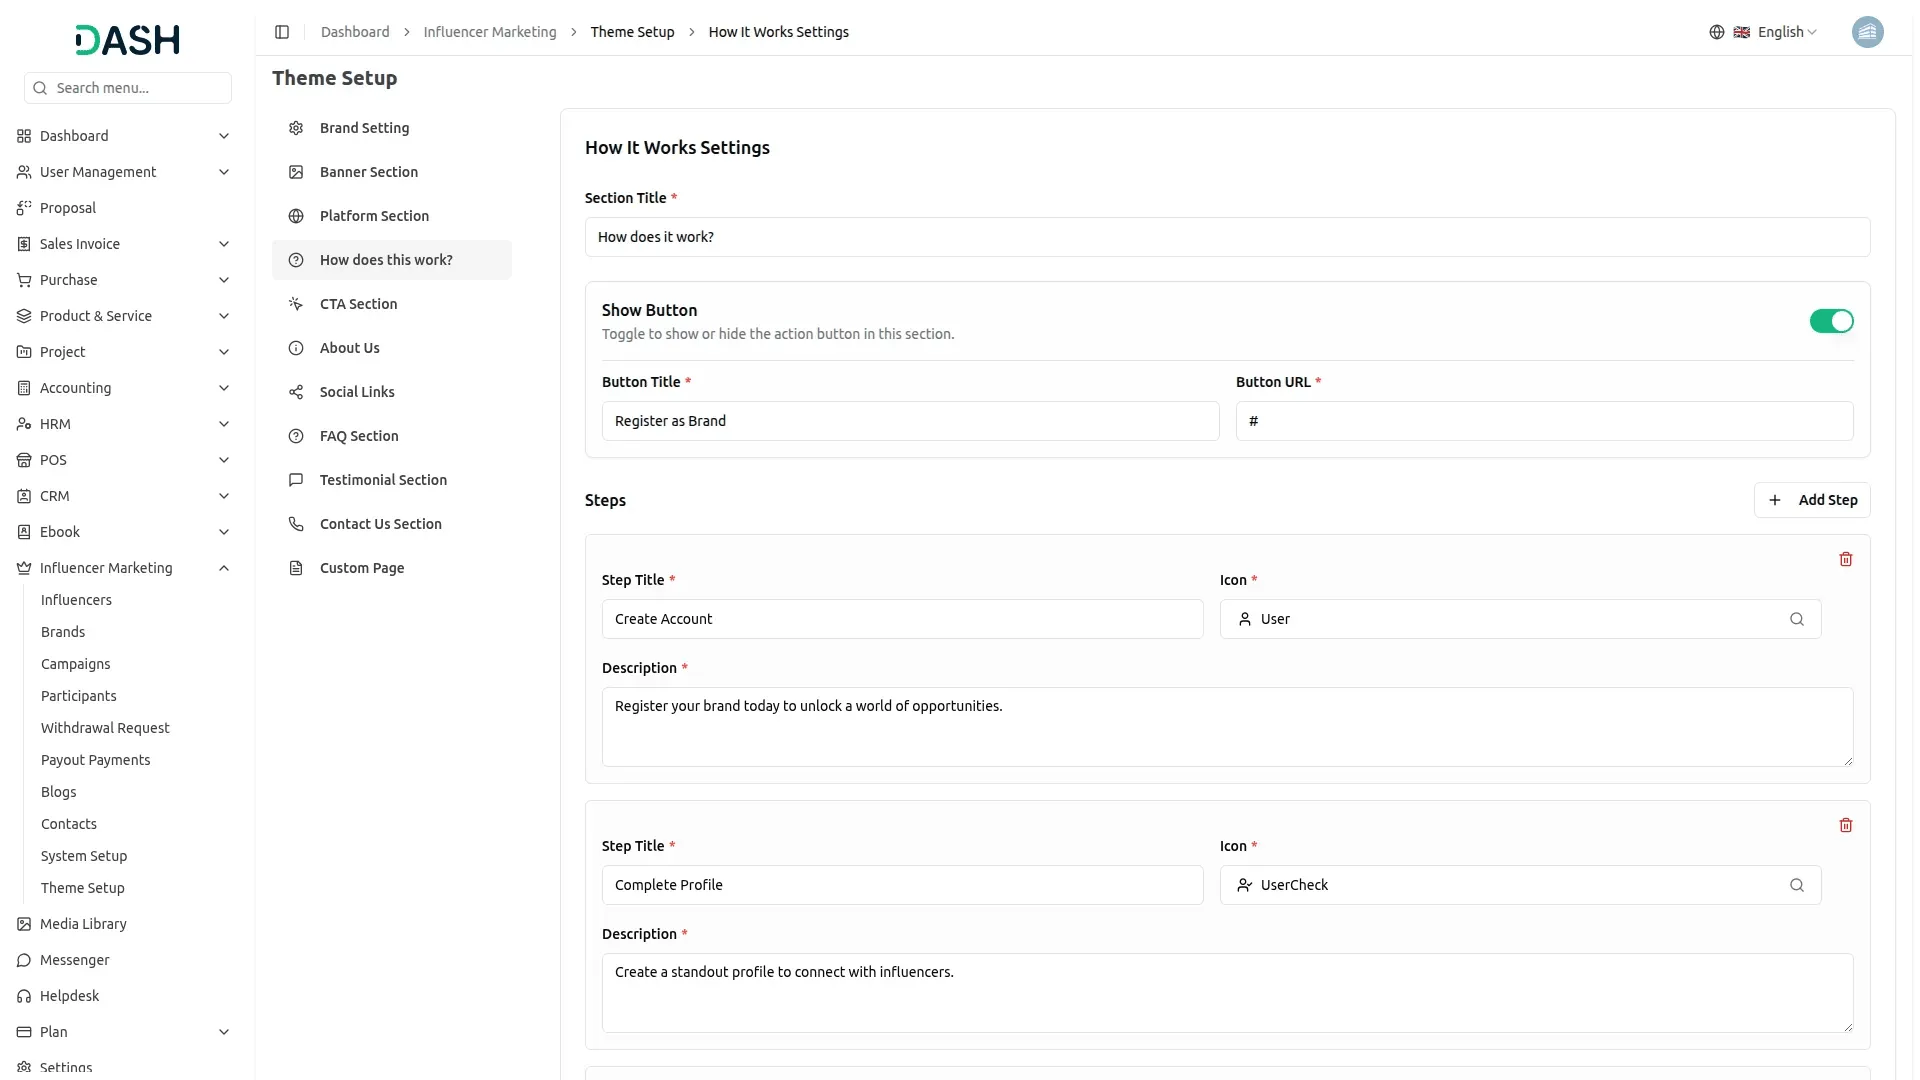Open user avatar in top right

point(1867,32)
